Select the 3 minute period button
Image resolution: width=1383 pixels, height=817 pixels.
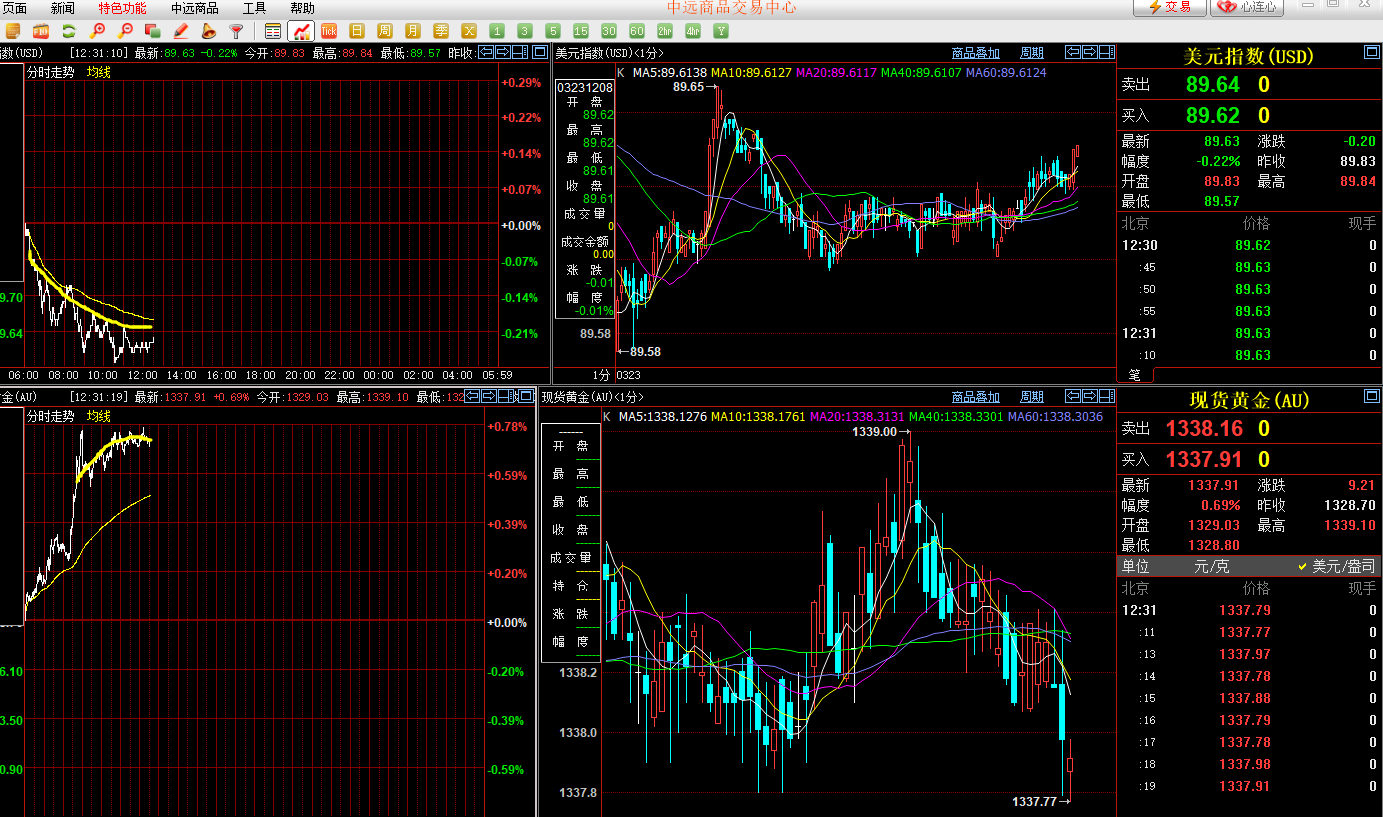(525, 31)
